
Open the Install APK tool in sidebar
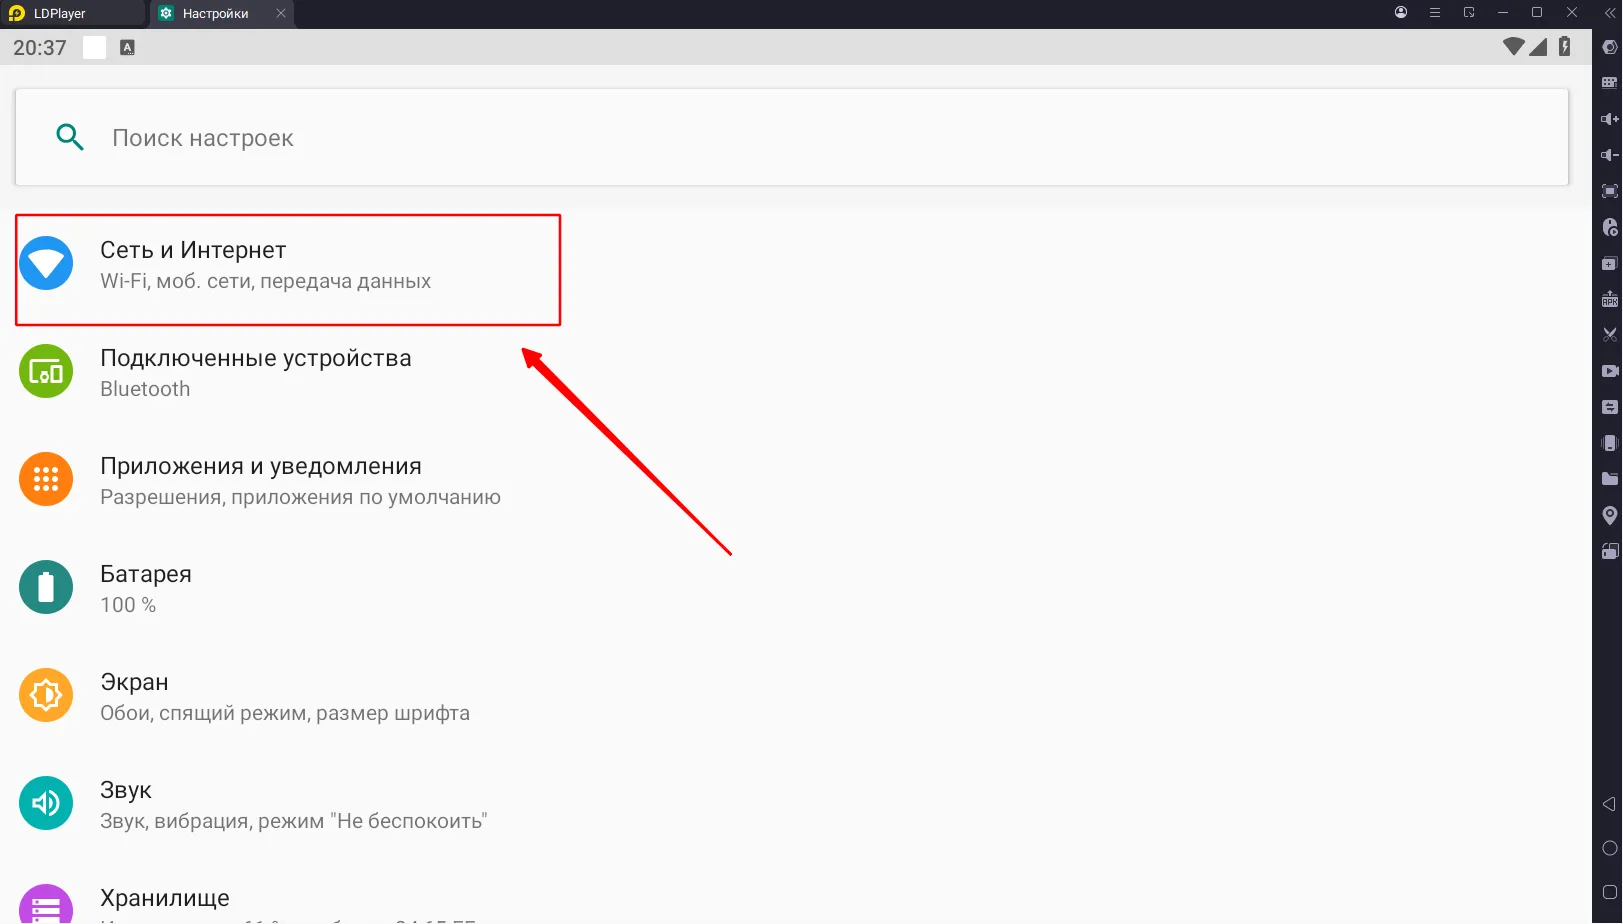[1609, 299]
